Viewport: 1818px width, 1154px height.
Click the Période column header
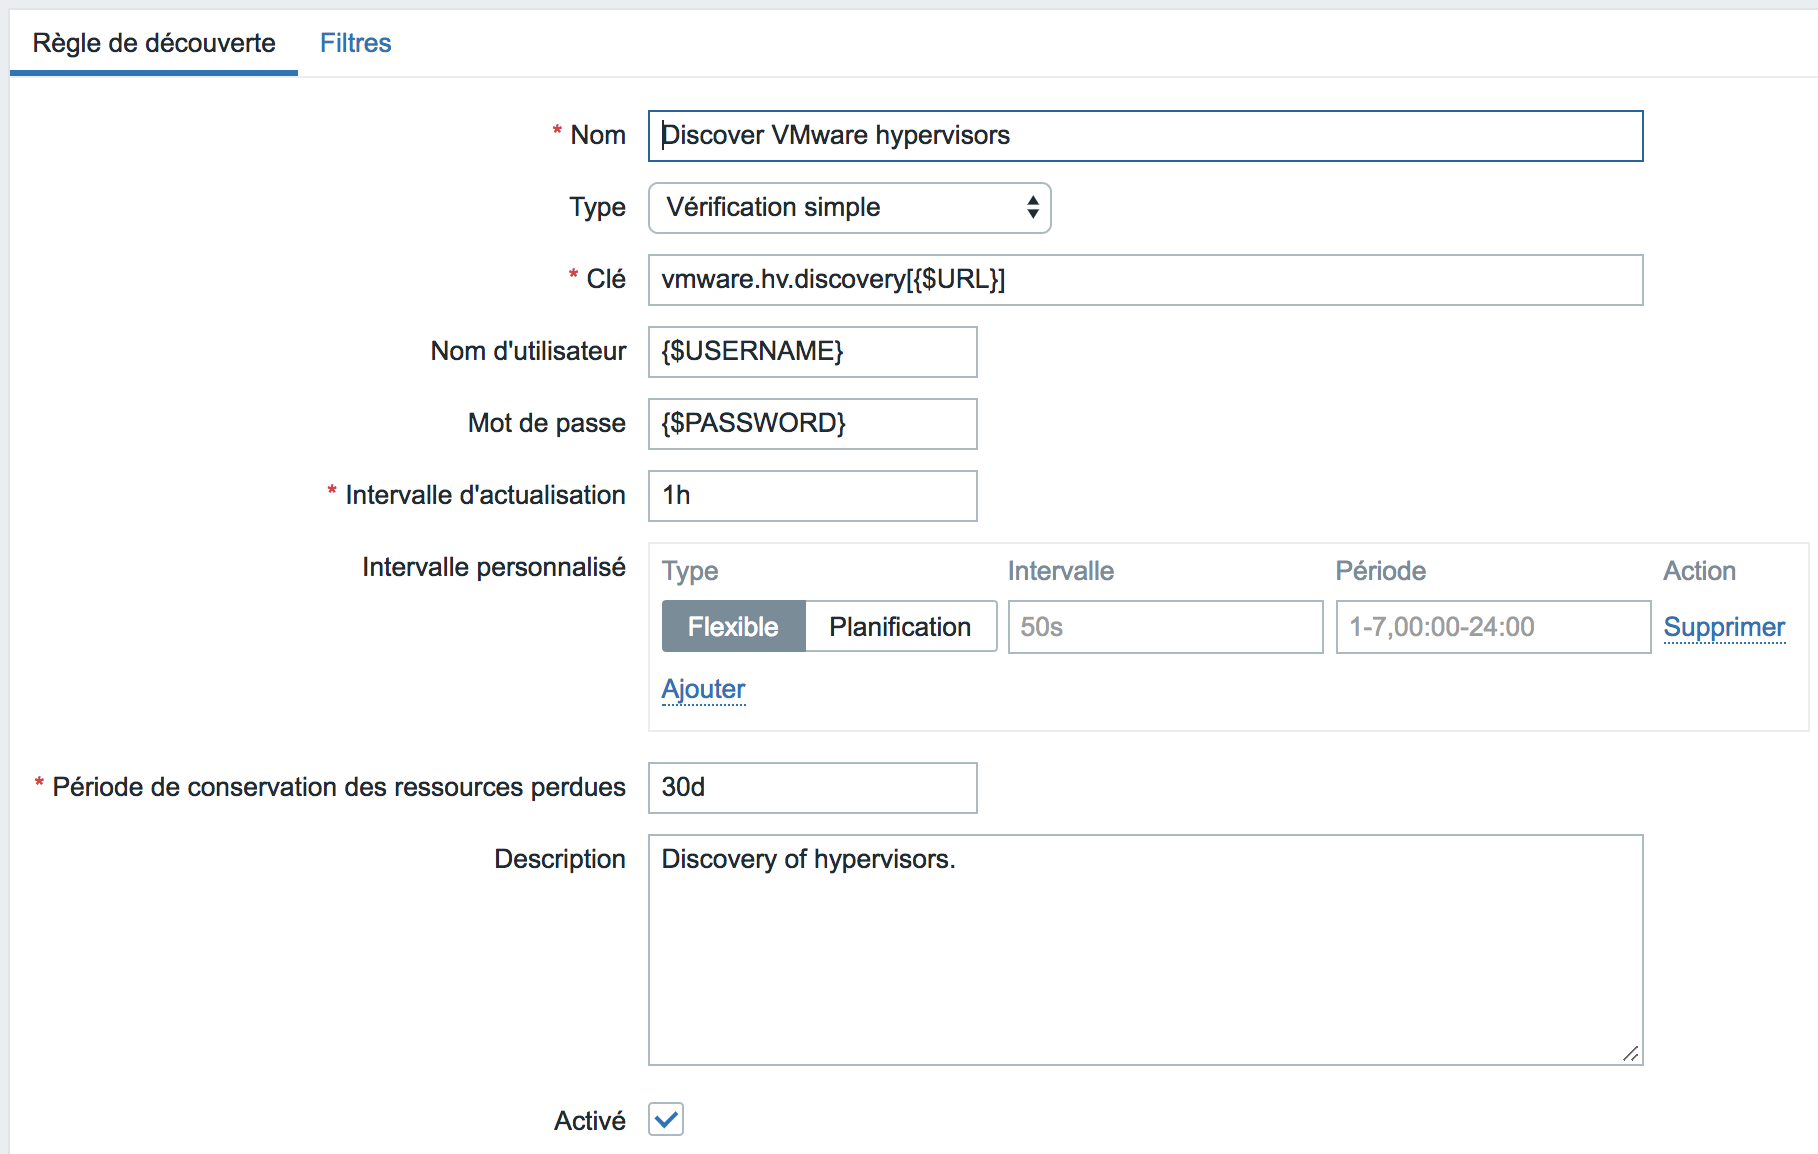[1380, 571]
